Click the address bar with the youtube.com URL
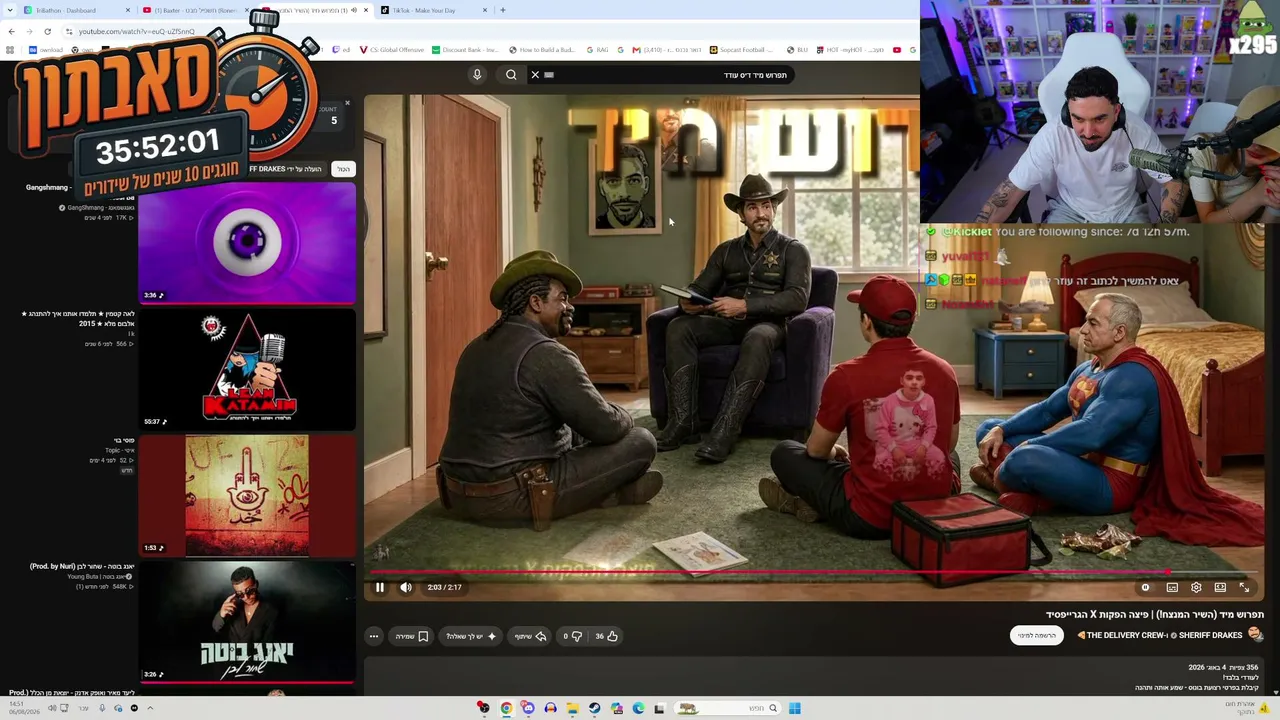1280x720 pixels. [x=136, y=31]
